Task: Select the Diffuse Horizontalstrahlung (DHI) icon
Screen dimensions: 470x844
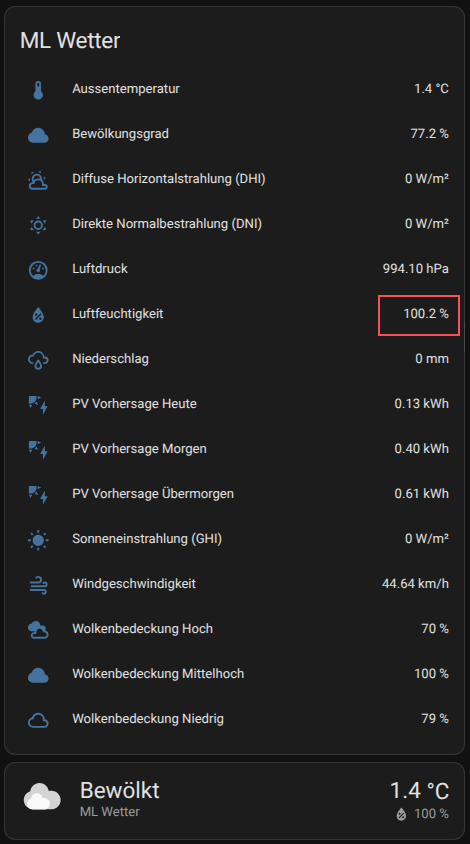Action: pos(38,180)
